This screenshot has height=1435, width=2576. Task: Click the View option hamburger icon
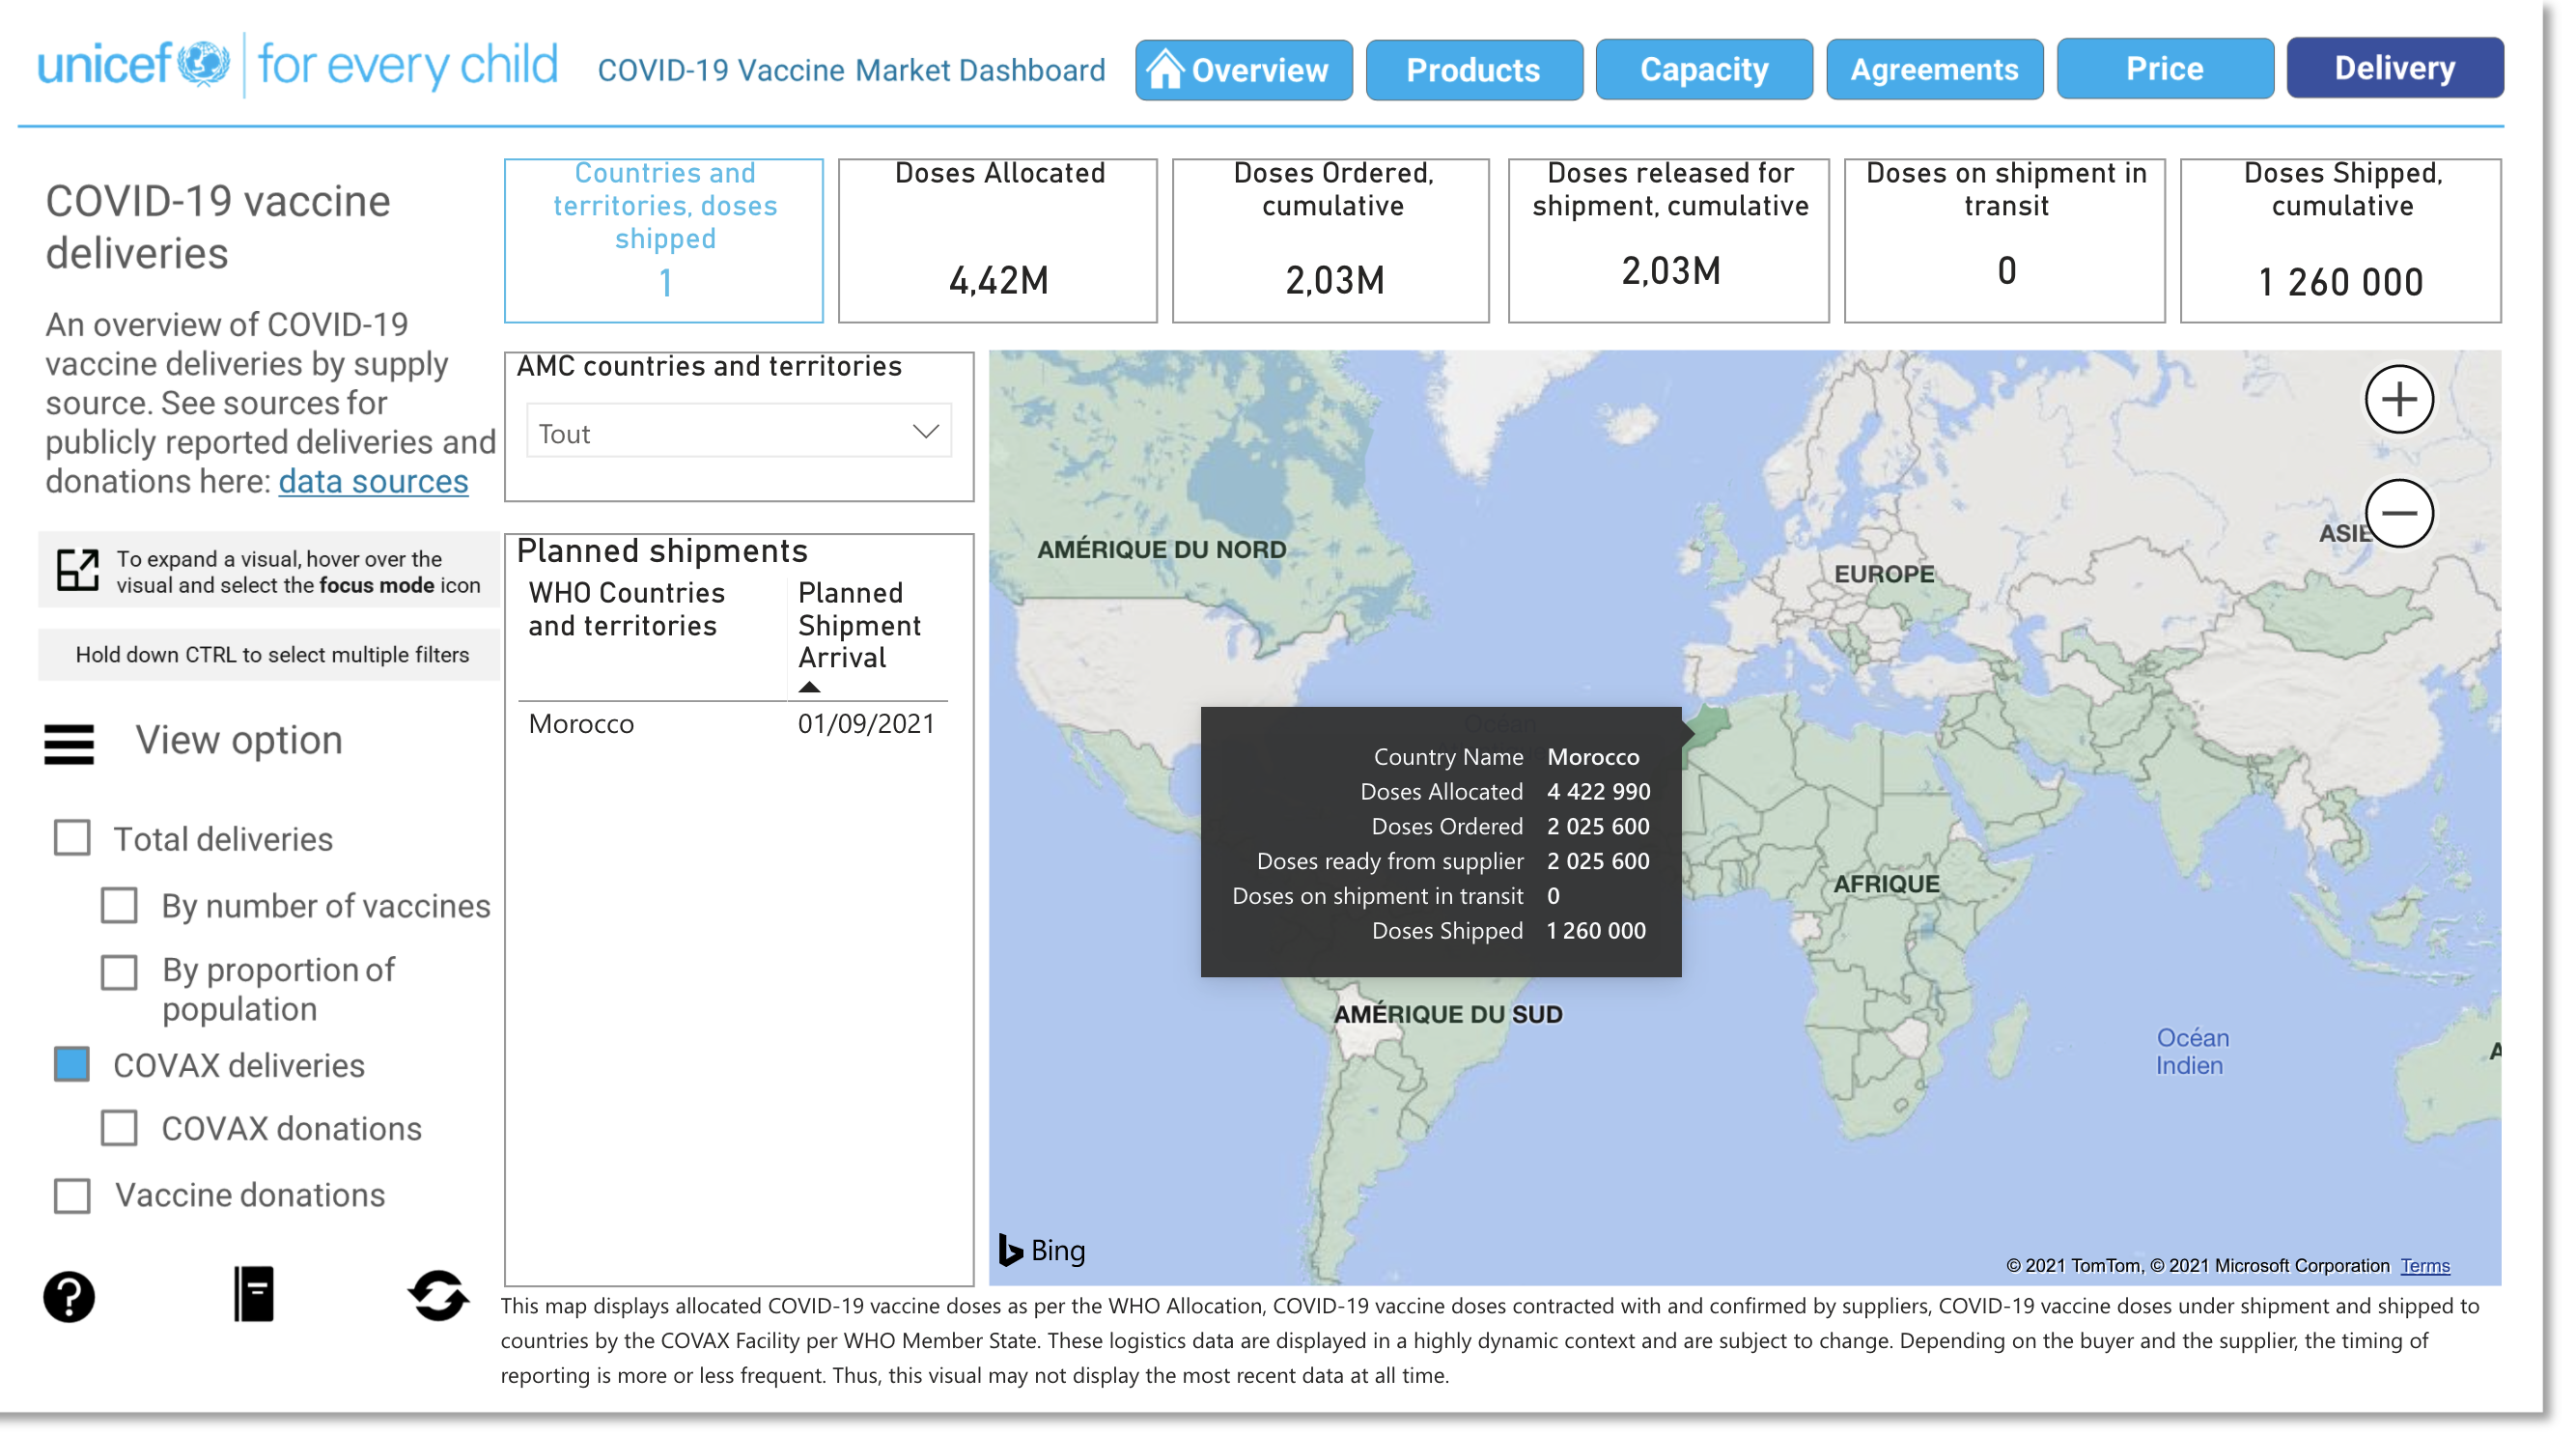(x=69, y=744)
